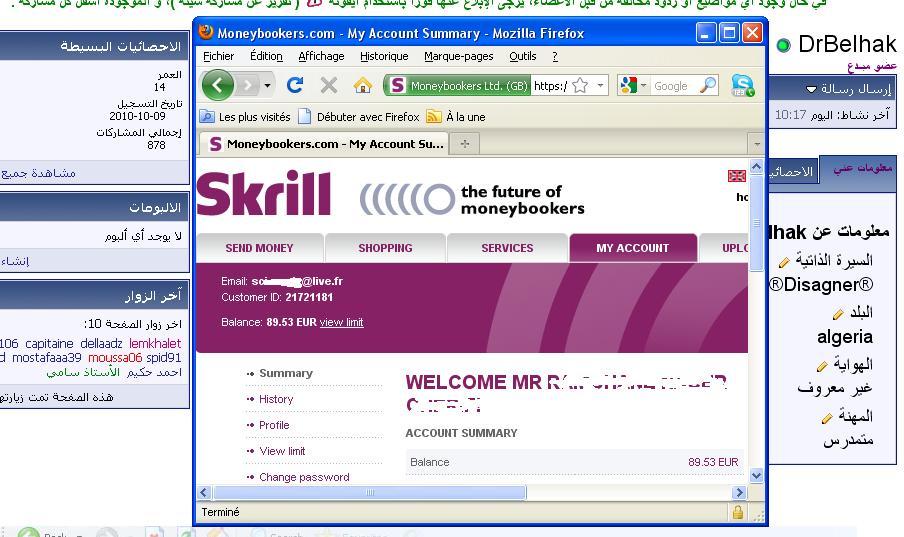The image size is (904, 537).
Task: Click into the Google search field
Action: (673, 86)
